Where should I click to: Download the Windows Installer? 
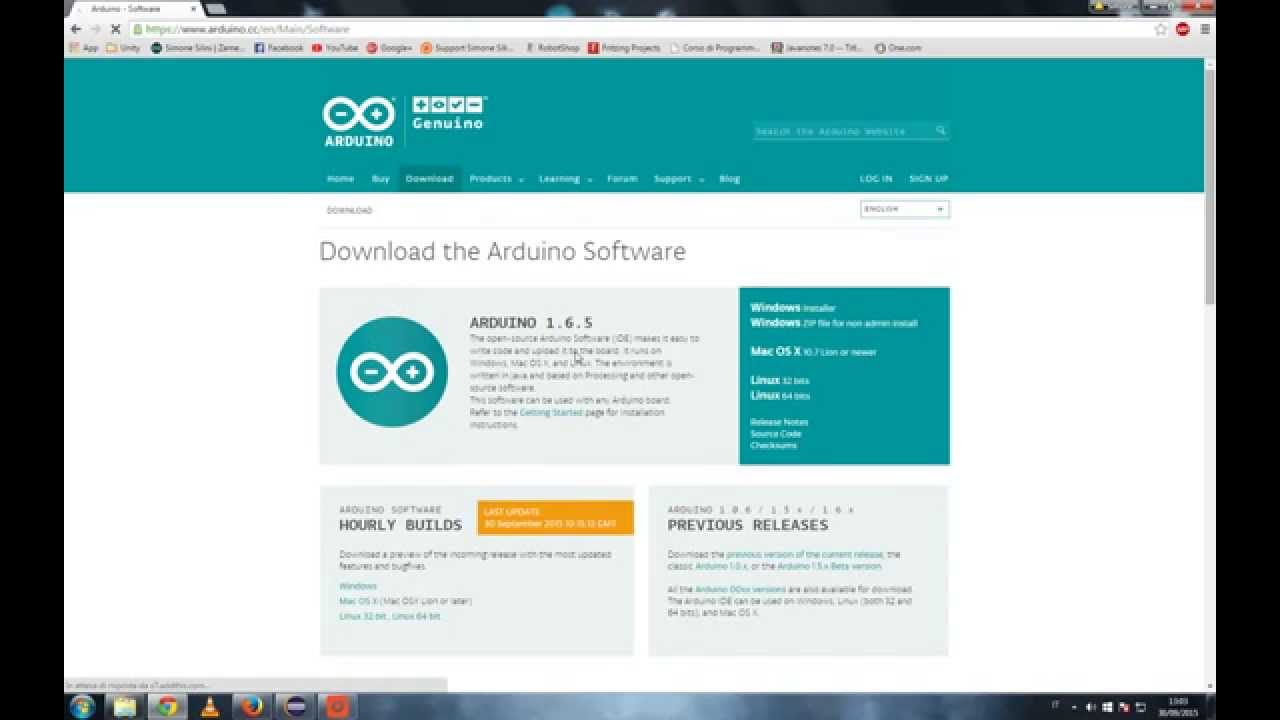tap(793, 308)
